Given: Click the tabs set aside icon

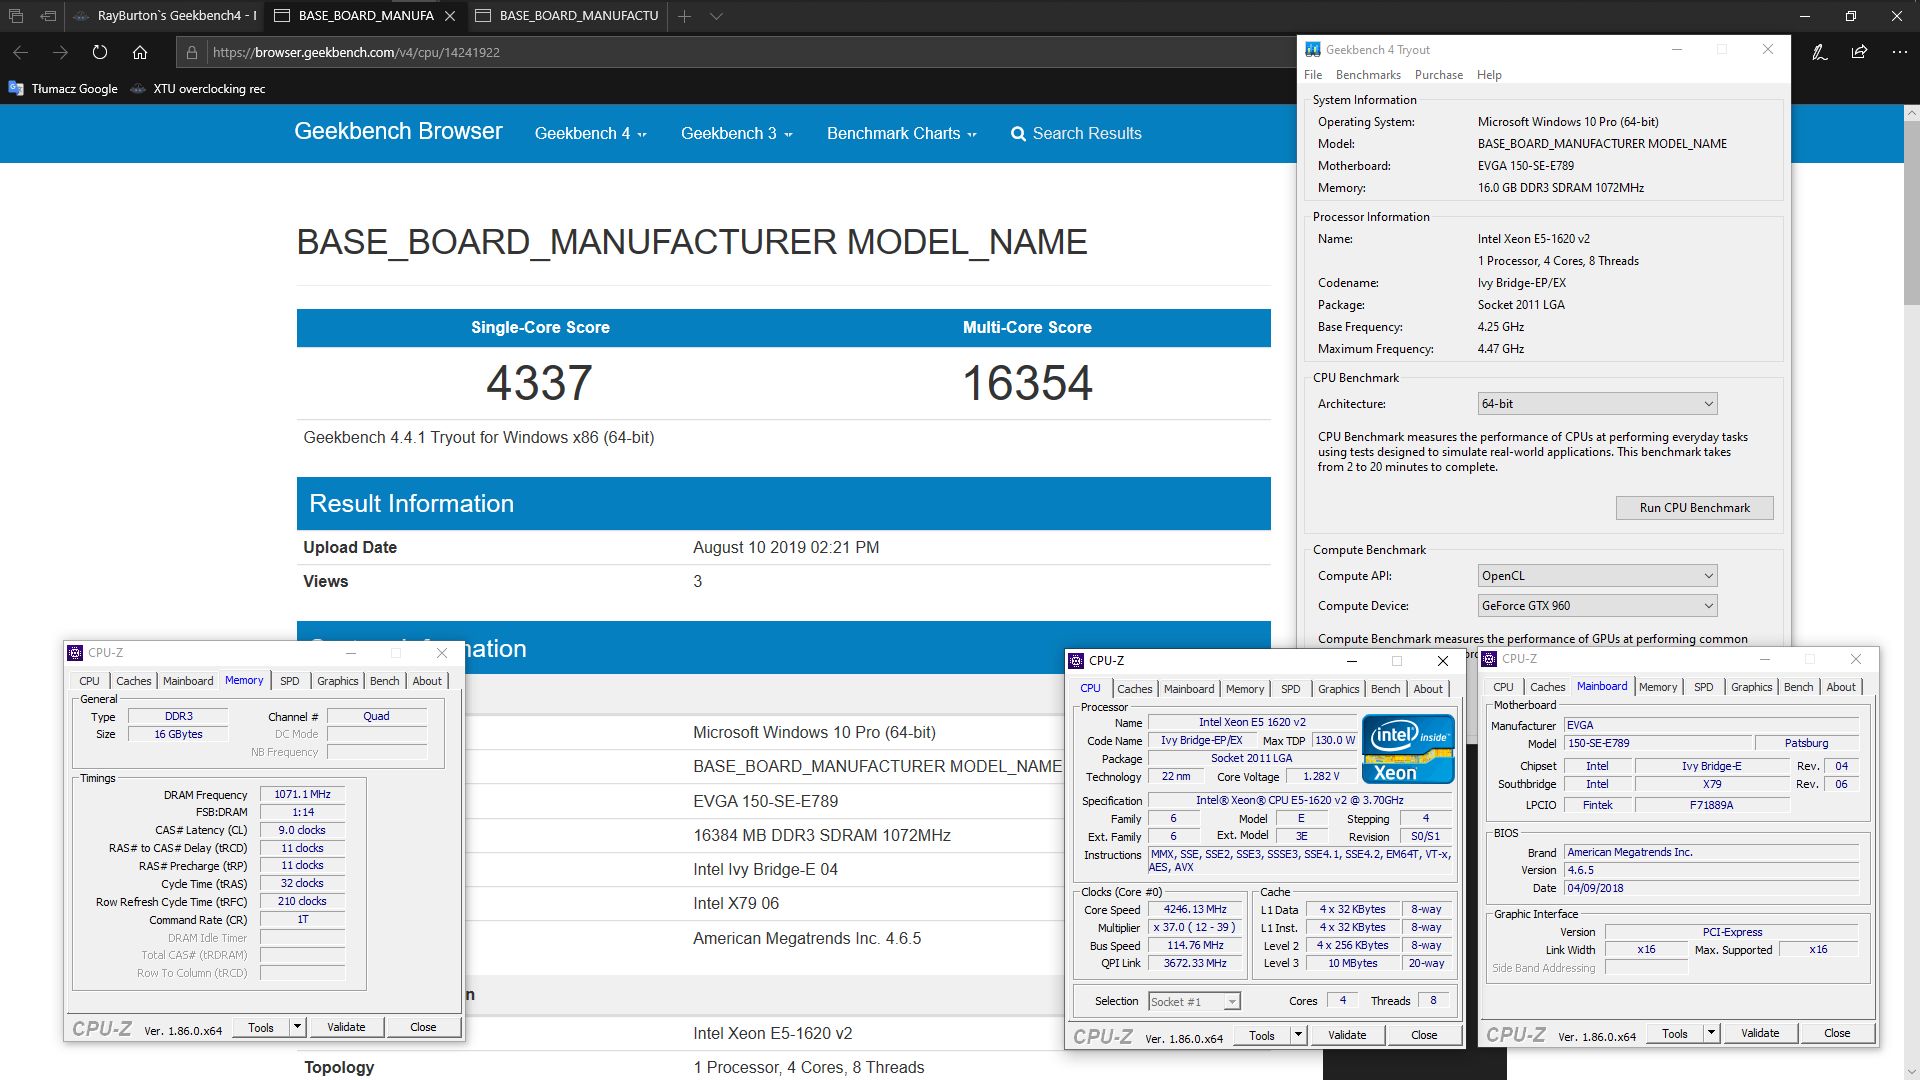Looking at the screenshot, I should 16,16.
